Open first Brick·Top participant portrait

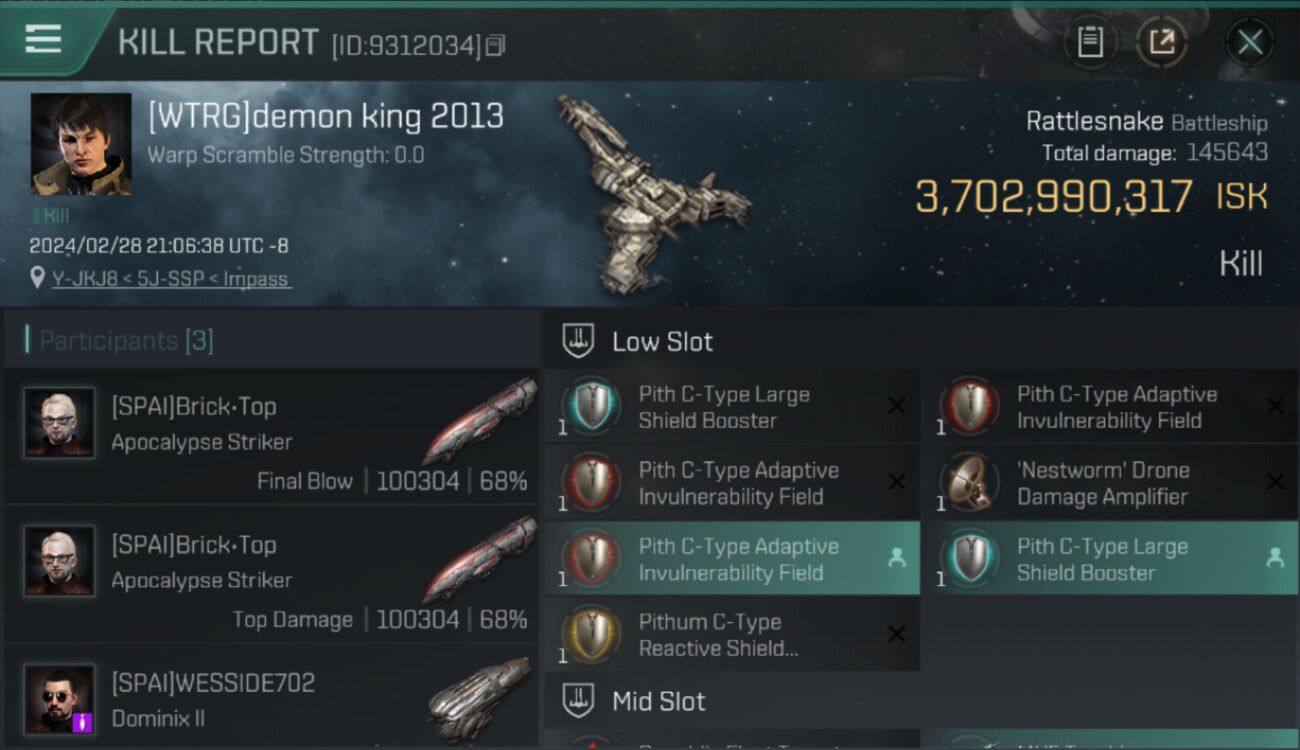tap(60, 423)
